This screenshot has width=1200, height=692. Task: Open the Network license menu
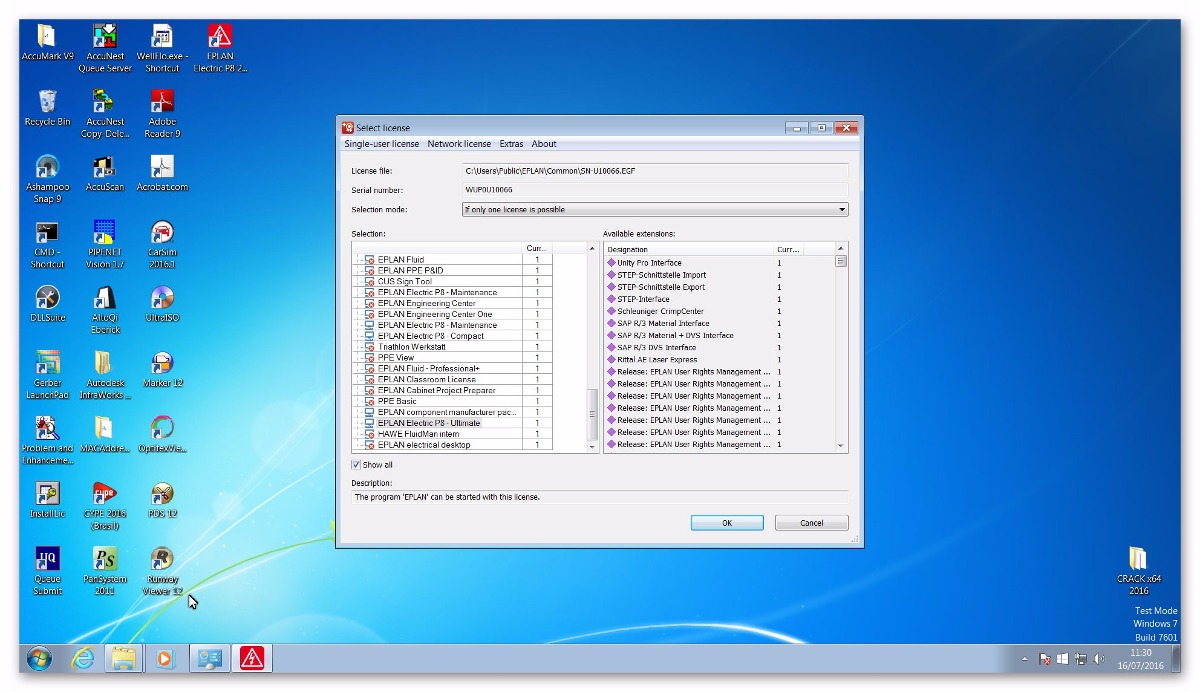coord(459,144)
